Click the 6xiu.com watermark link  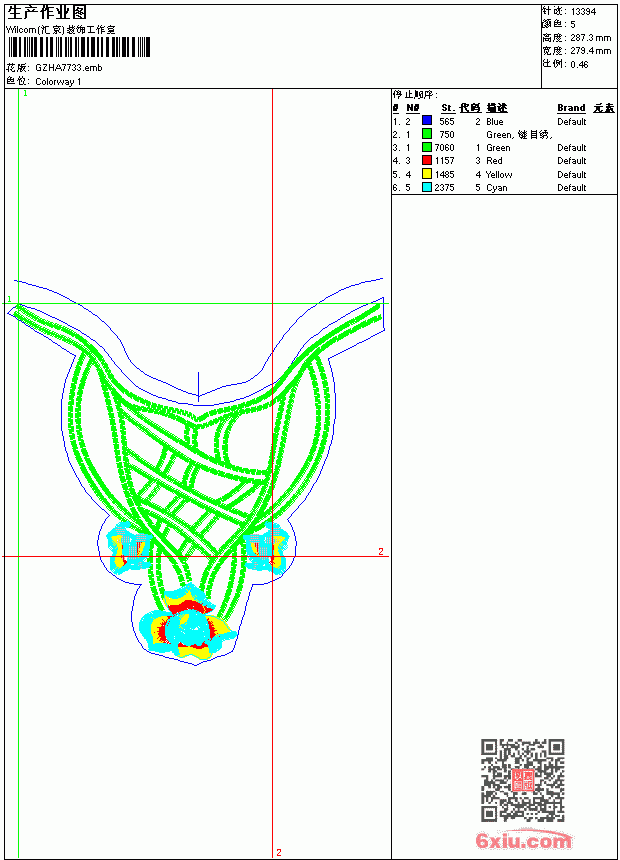coord(523,840)
